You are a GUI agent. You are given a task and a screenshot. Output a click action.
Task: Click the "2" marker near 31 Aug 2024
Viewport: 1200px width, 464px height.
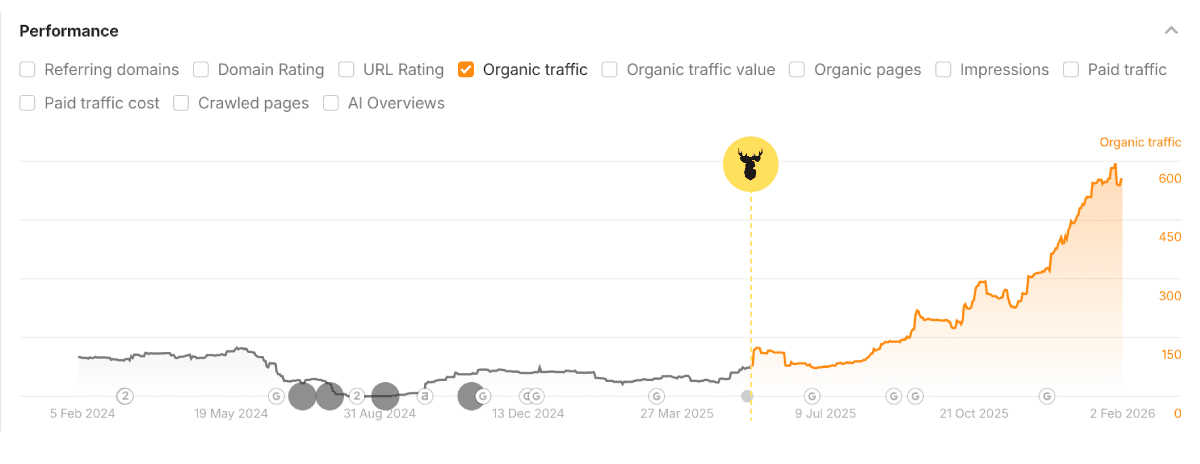point(356,396)
